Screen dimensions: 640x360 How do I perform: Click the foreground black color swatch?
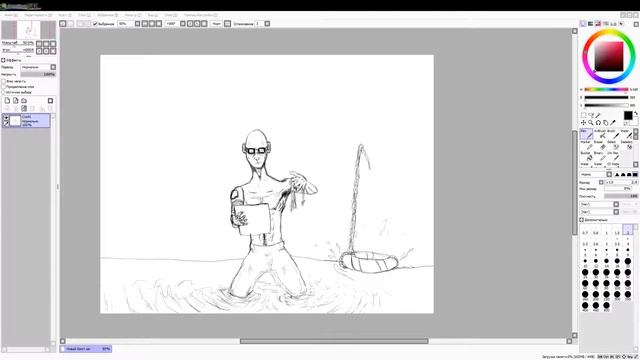pos(628,116)
